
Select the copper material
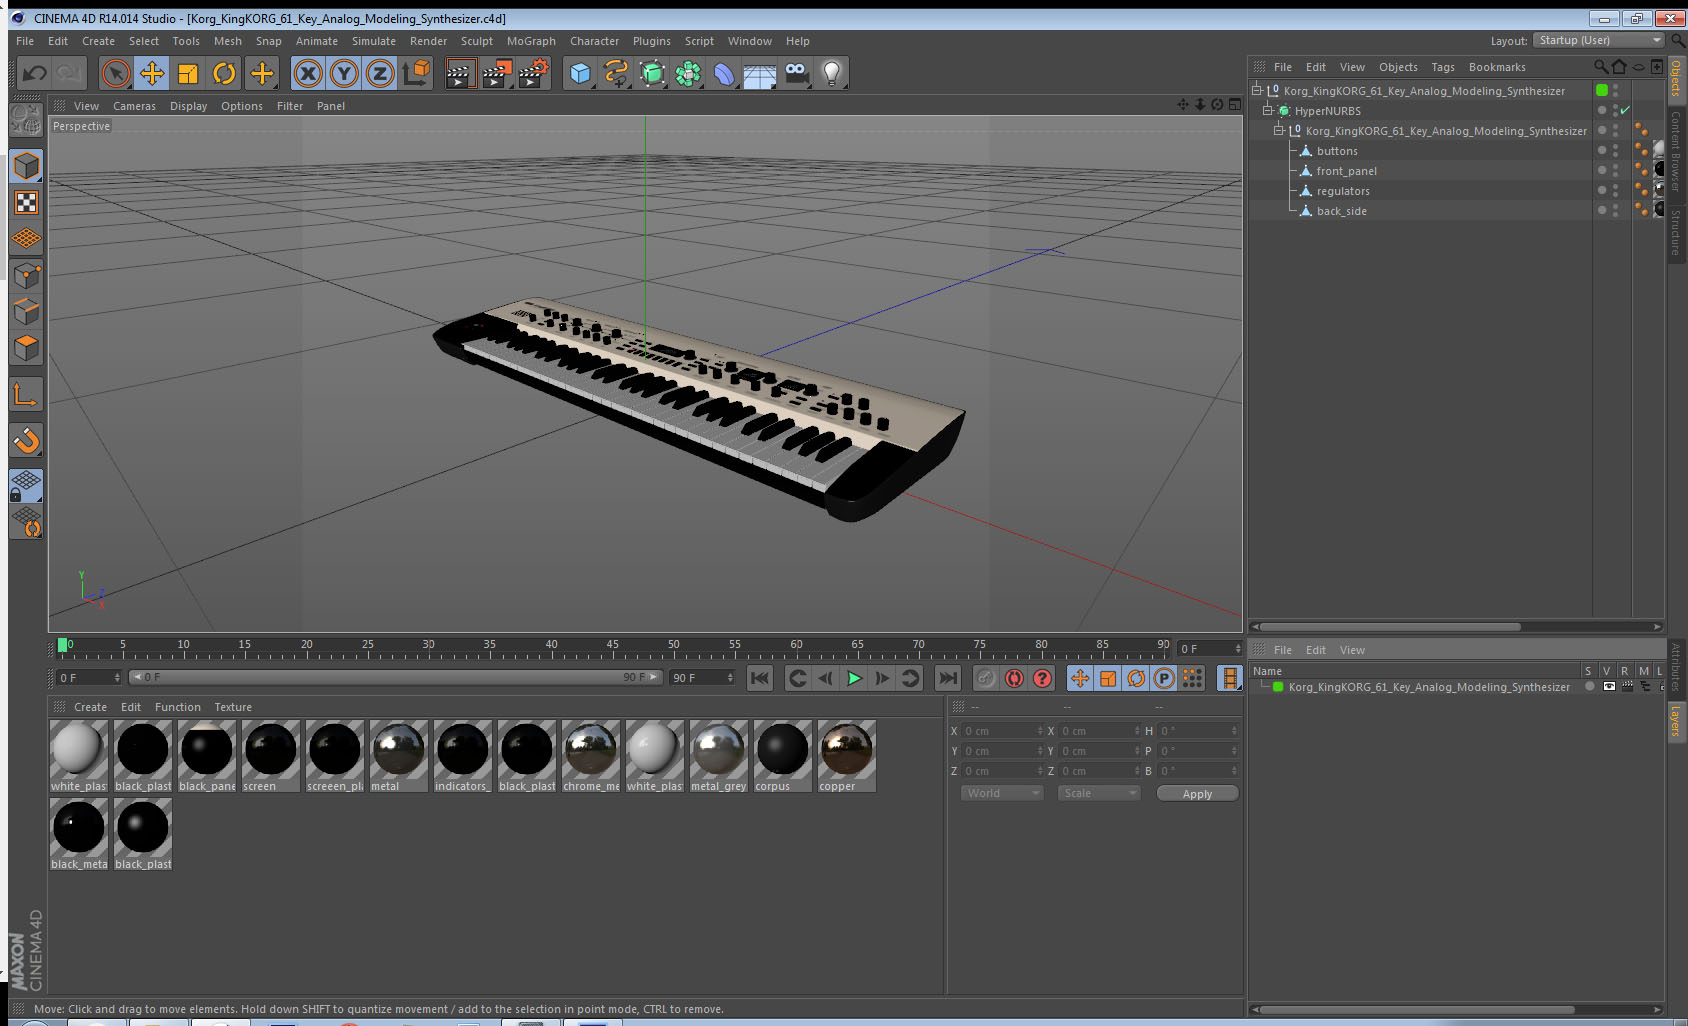tap(847, 756)
